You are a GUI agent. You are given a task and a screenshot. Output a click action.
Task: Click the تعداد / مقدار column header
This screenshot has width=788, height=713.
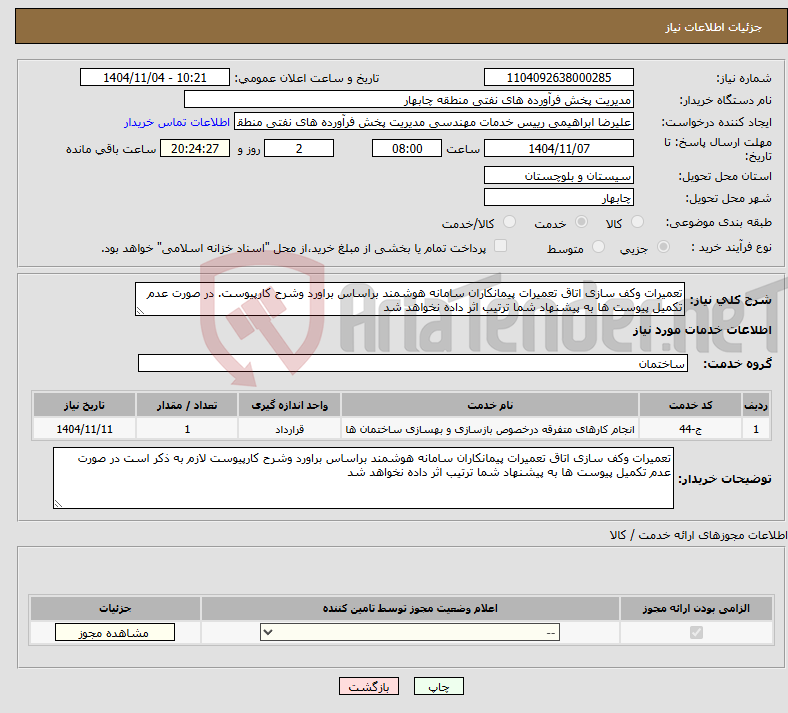(x=187, y=405)
